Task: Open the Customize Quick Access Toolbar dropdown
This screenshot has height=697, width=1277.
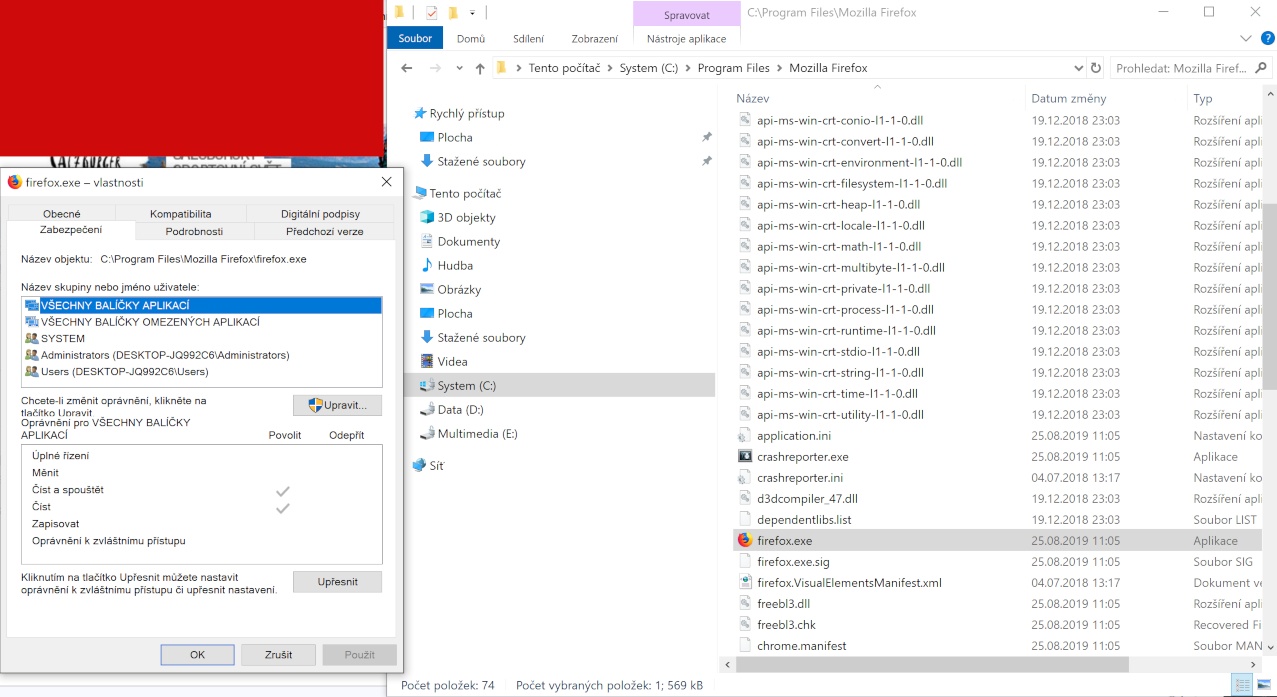Action: (472, 13)
